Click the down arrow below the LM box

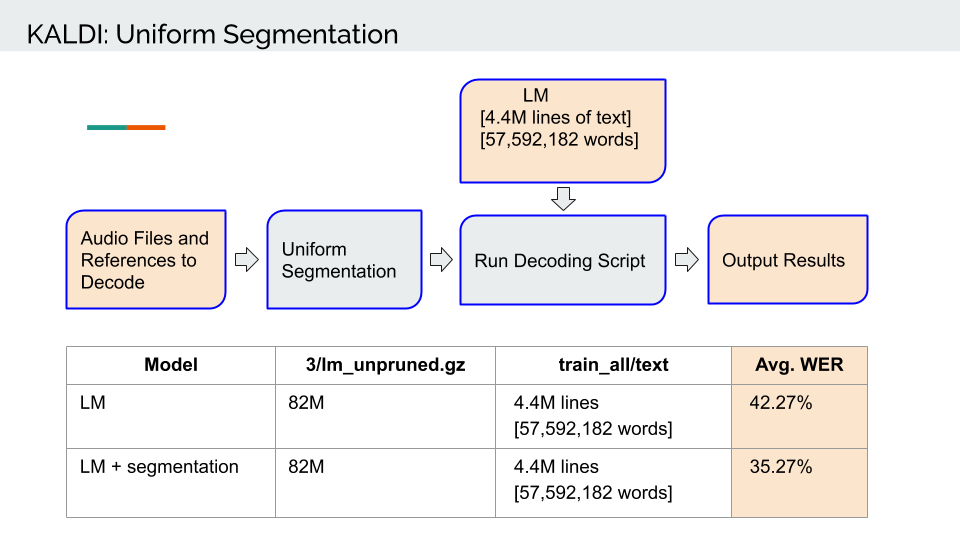563,199
